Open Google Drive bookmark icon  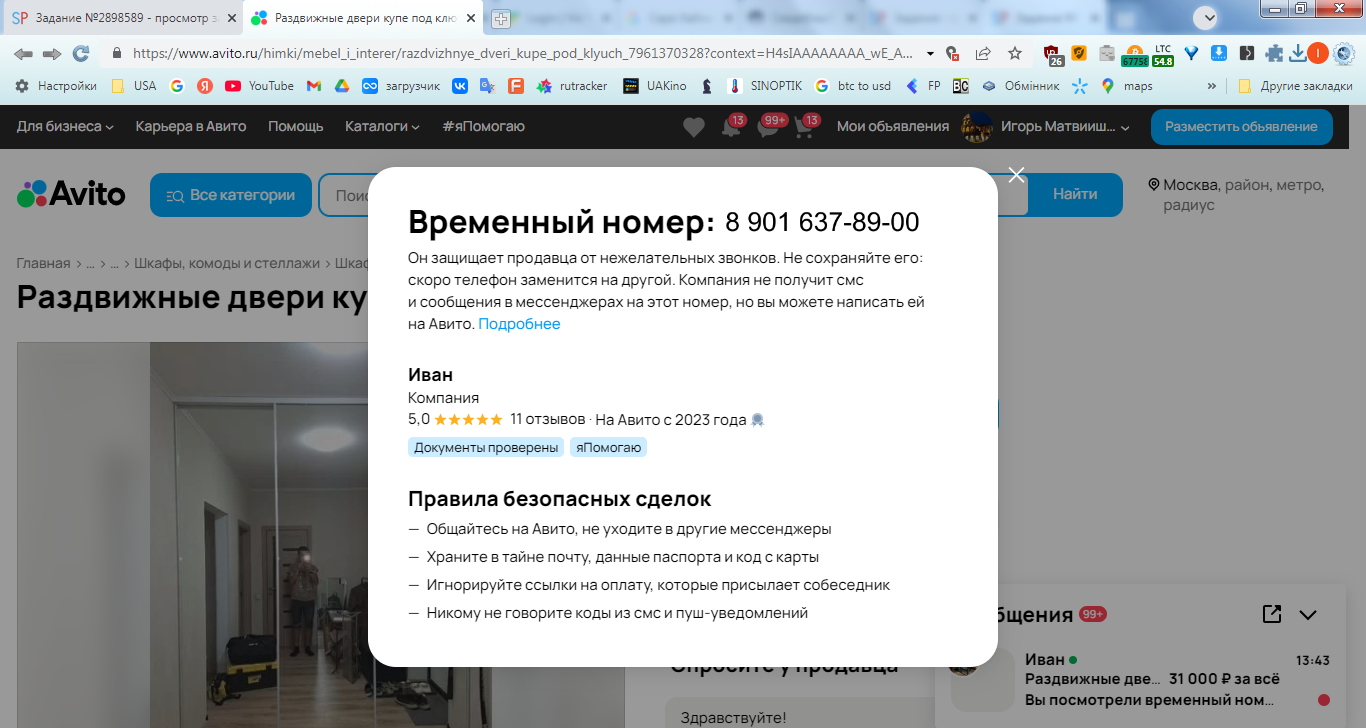(342, 86)
